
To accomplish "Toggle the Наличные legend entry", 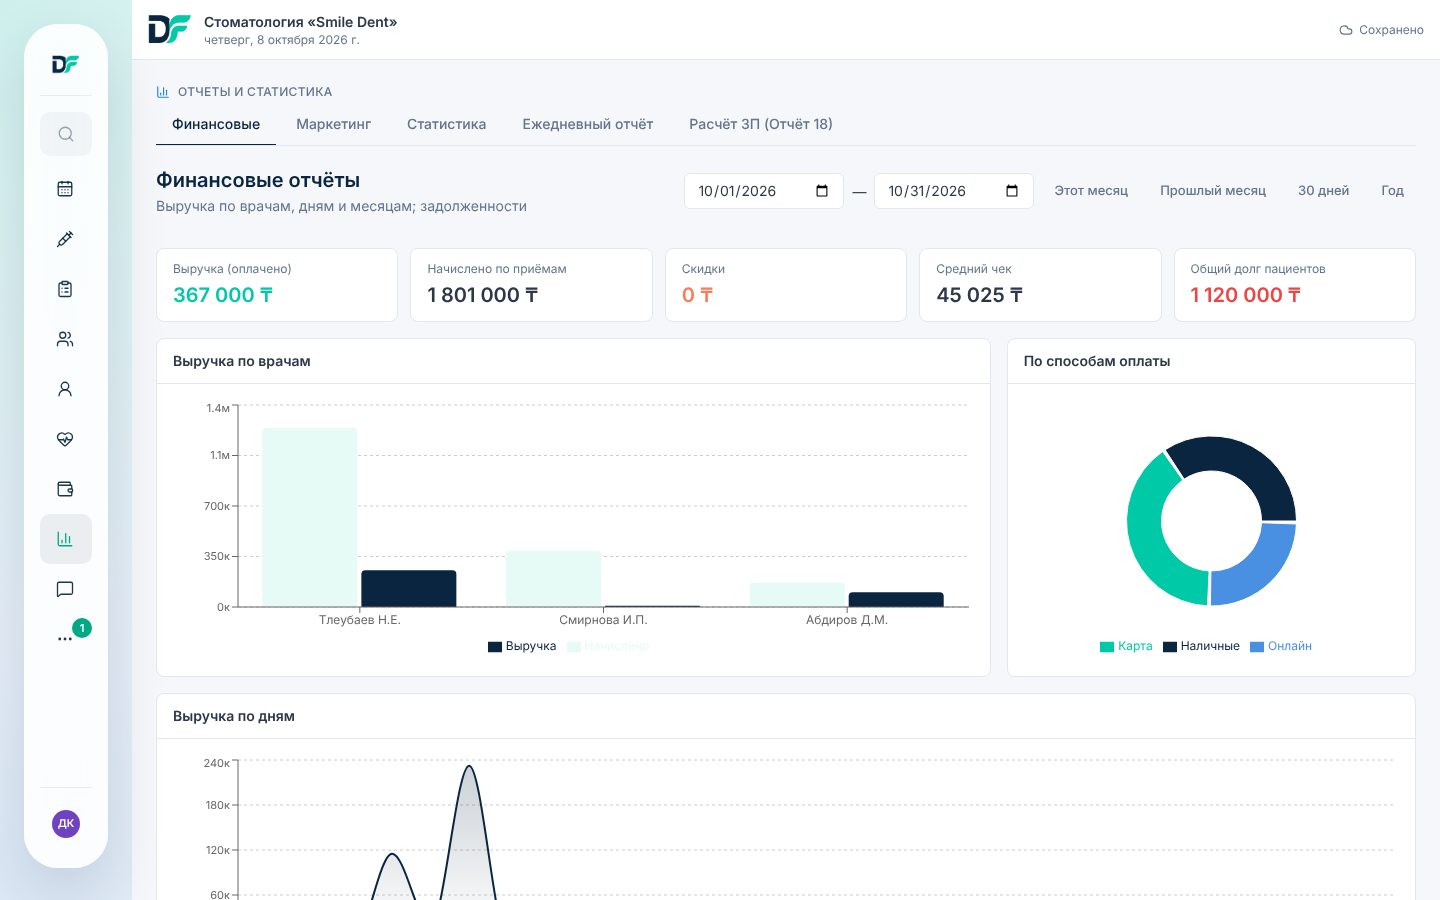I will [x=1201, y=646].
